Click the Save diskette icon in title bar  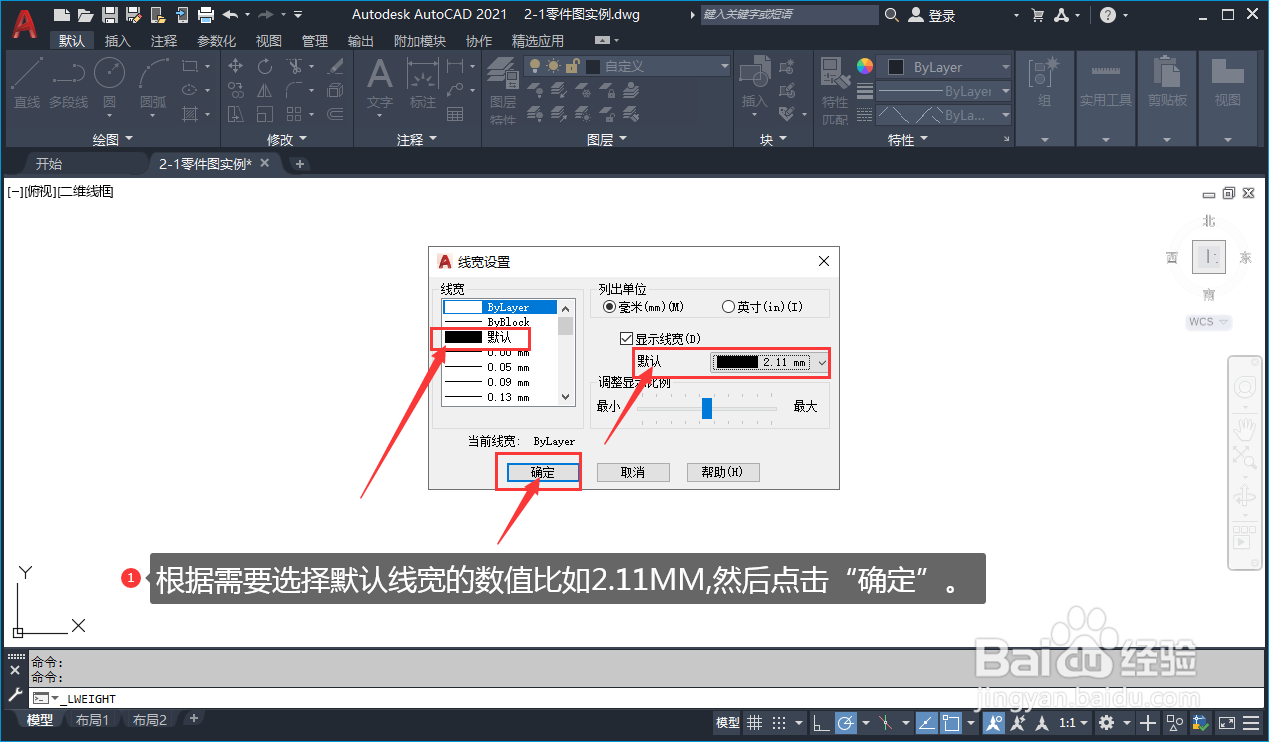[x=110, y=14]
